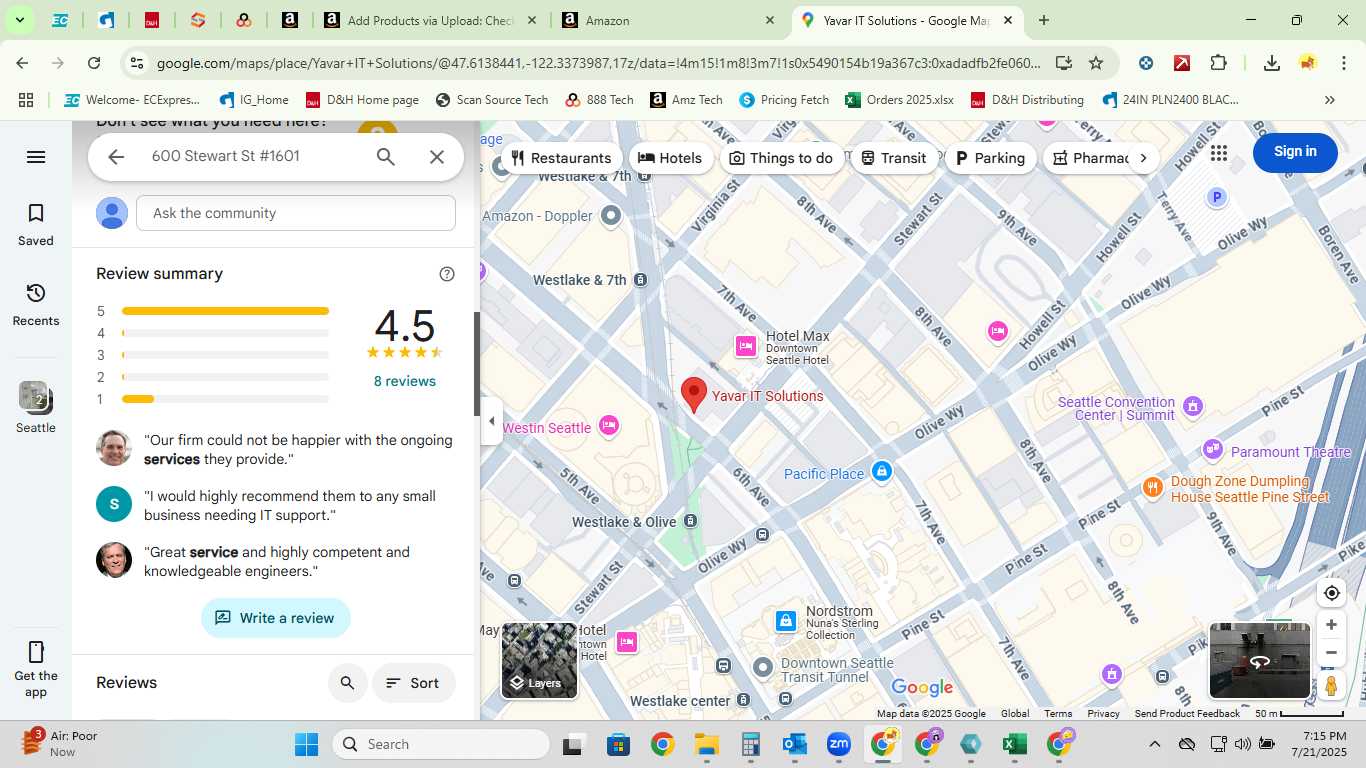Viewport: 1366px width, 768px height.
Task: Open Windows Start menu
Action: (x=306, y=744)
